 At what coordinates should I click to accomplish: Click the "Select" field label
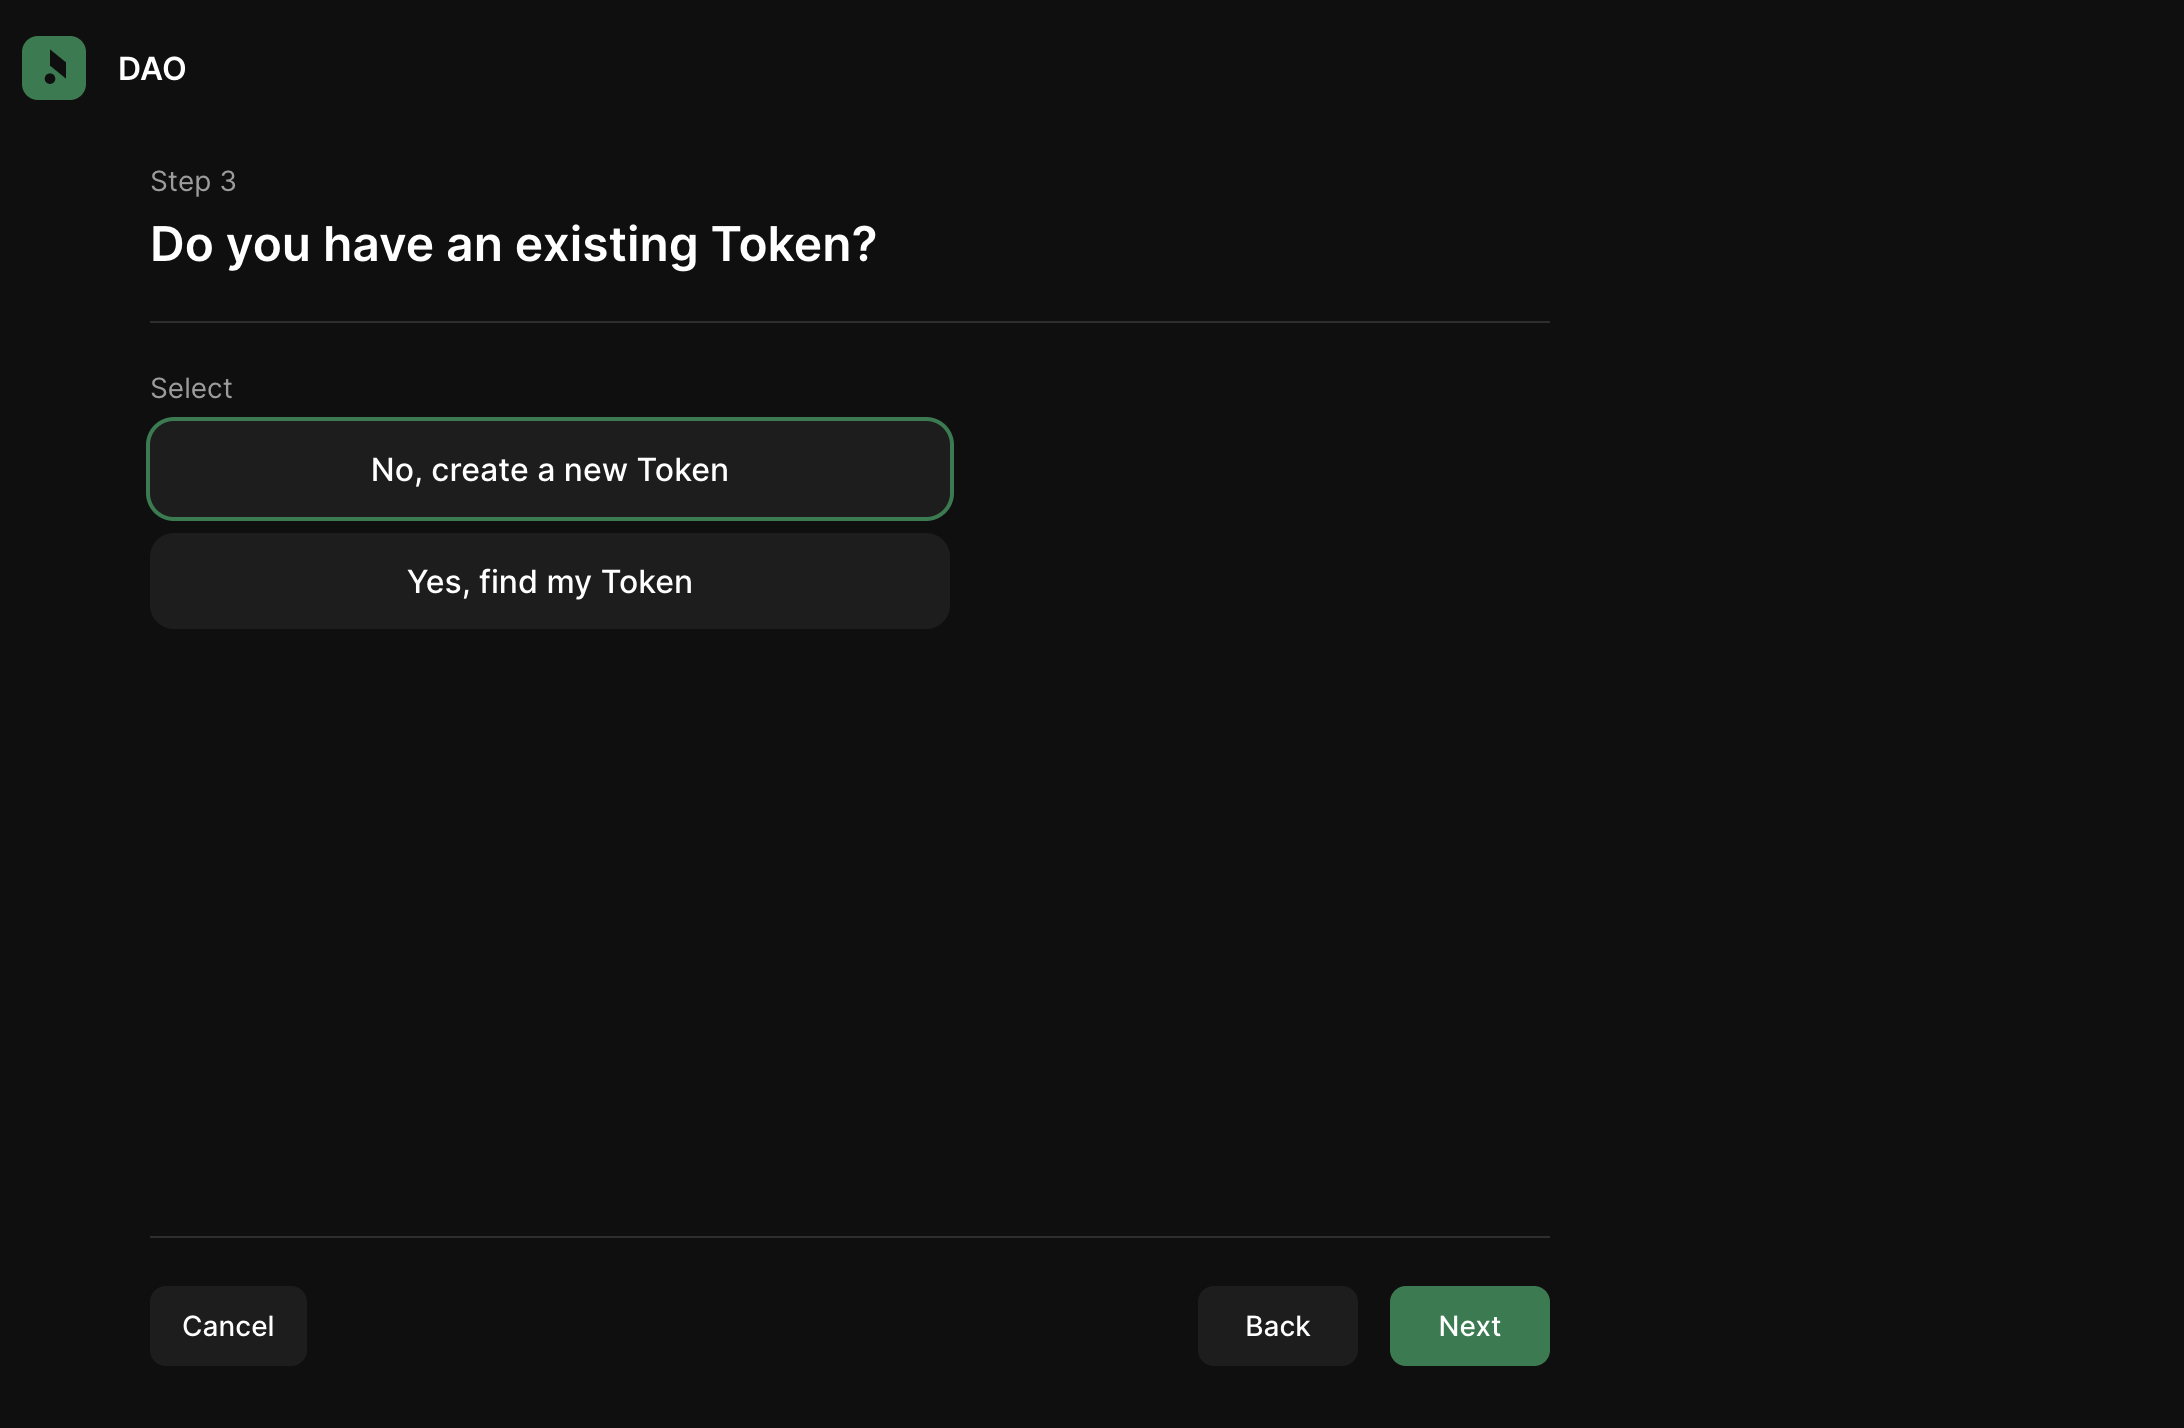191,388
